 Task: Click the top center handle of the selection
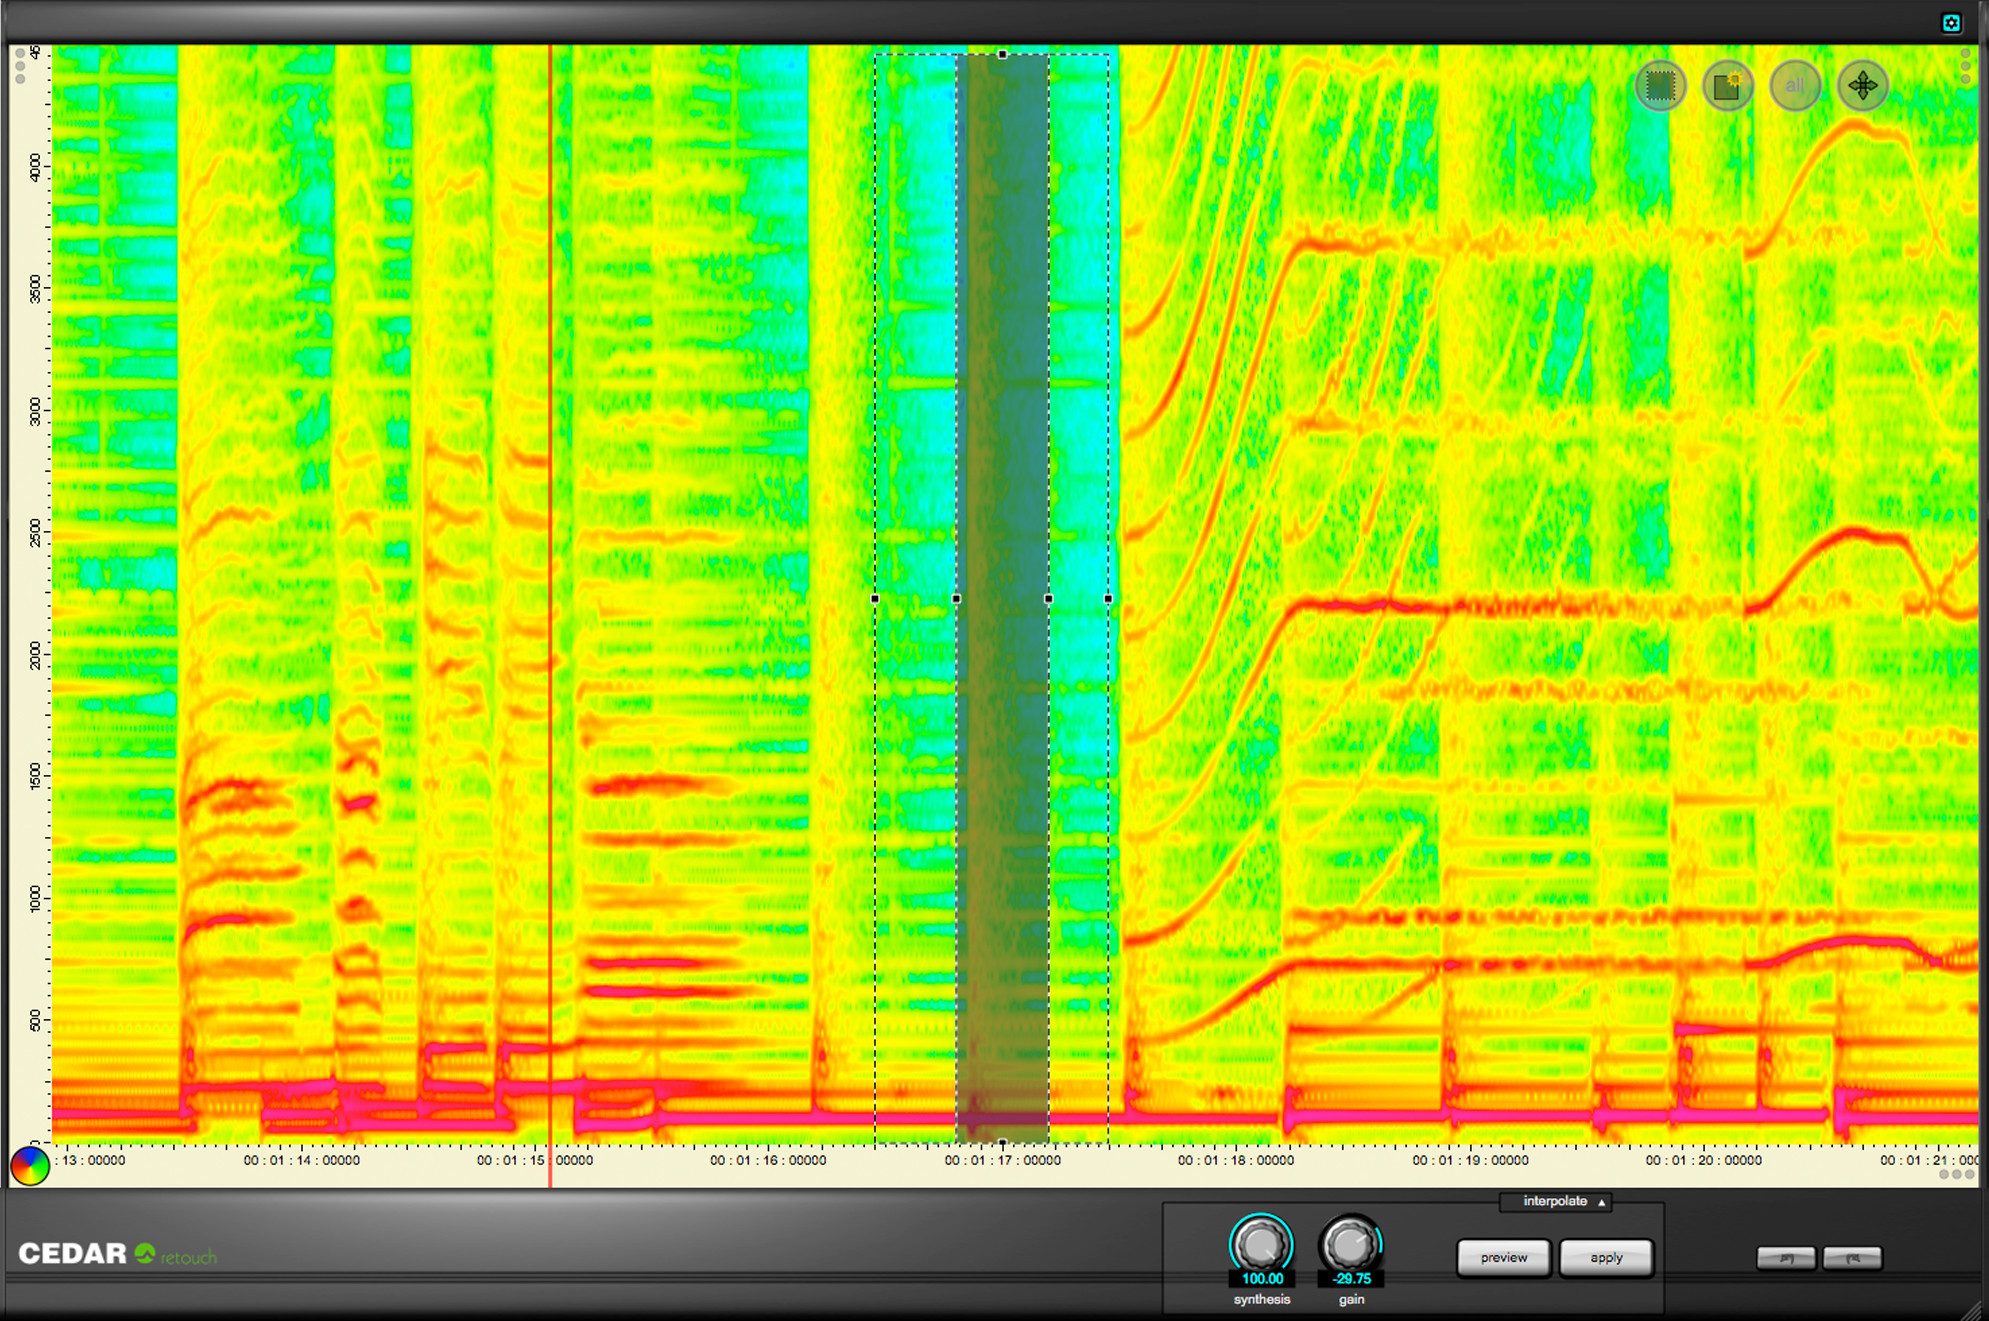[1002, 55]
